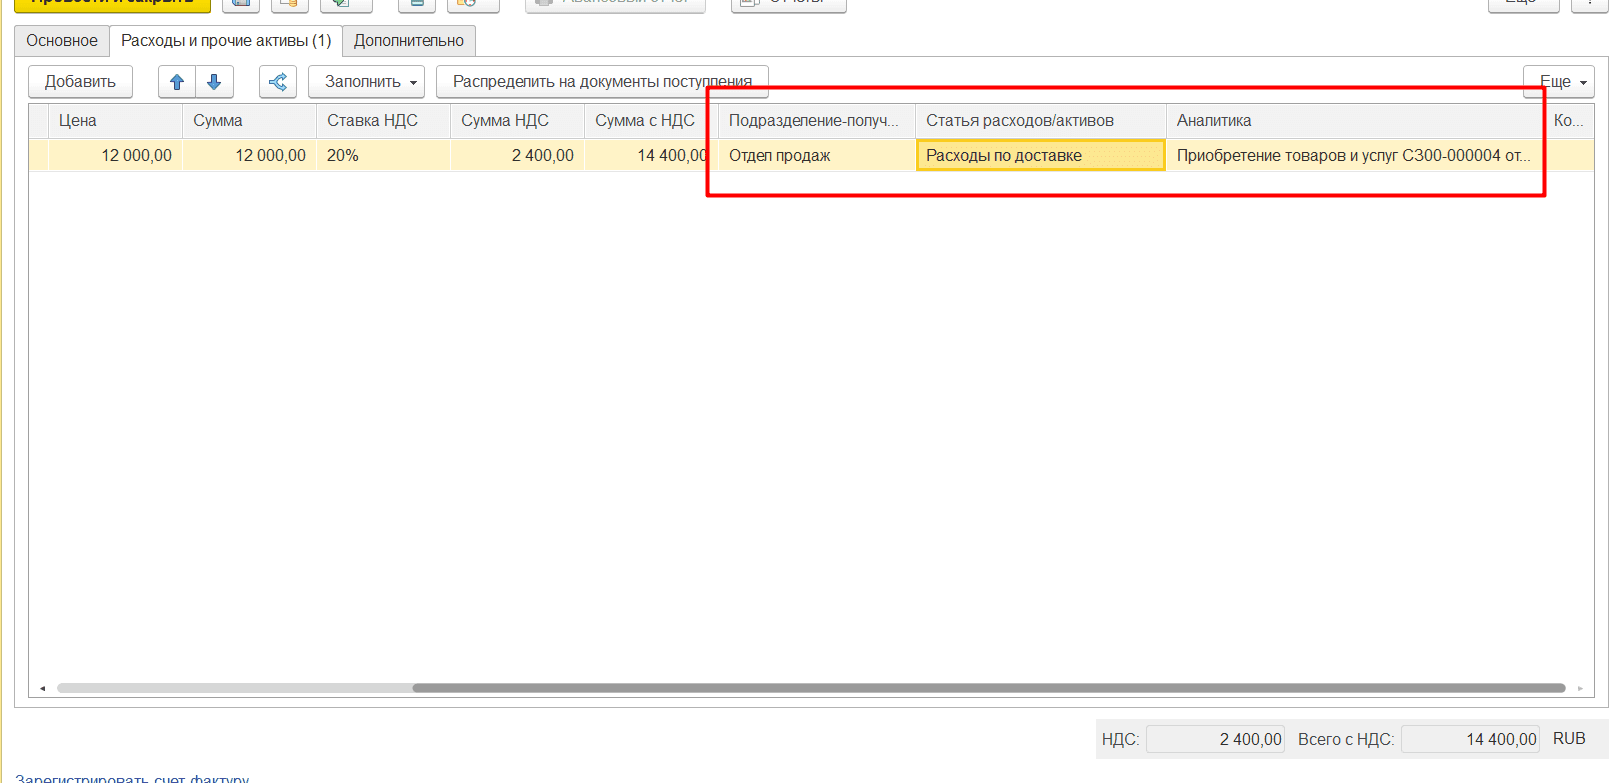Image resolution: width=1619 pixels, height=783 pixels.
Task: Click the RUB currency label
Action: click(1569, 739)
